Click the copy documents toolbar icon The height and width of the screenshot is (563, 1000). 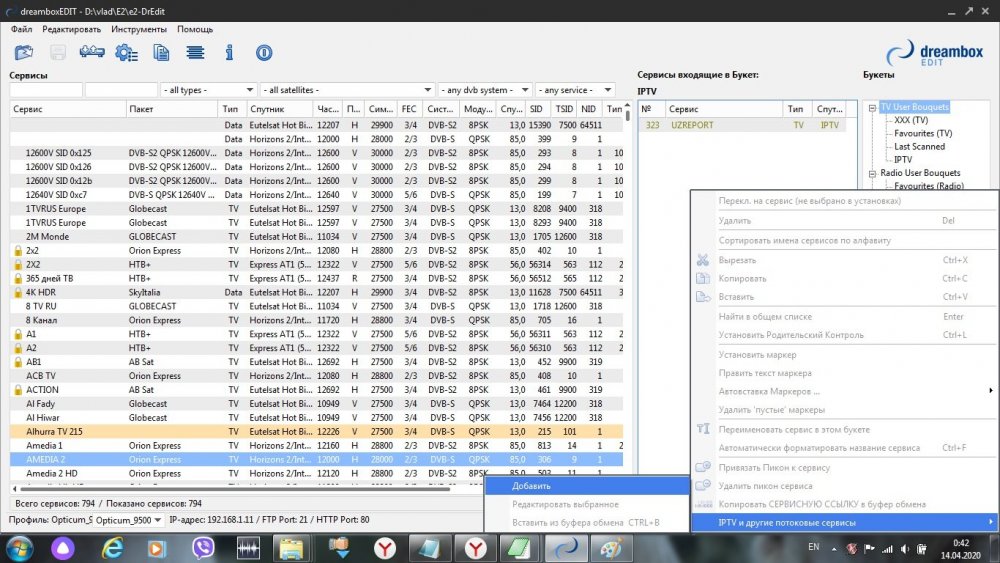(x=160, y=53)
